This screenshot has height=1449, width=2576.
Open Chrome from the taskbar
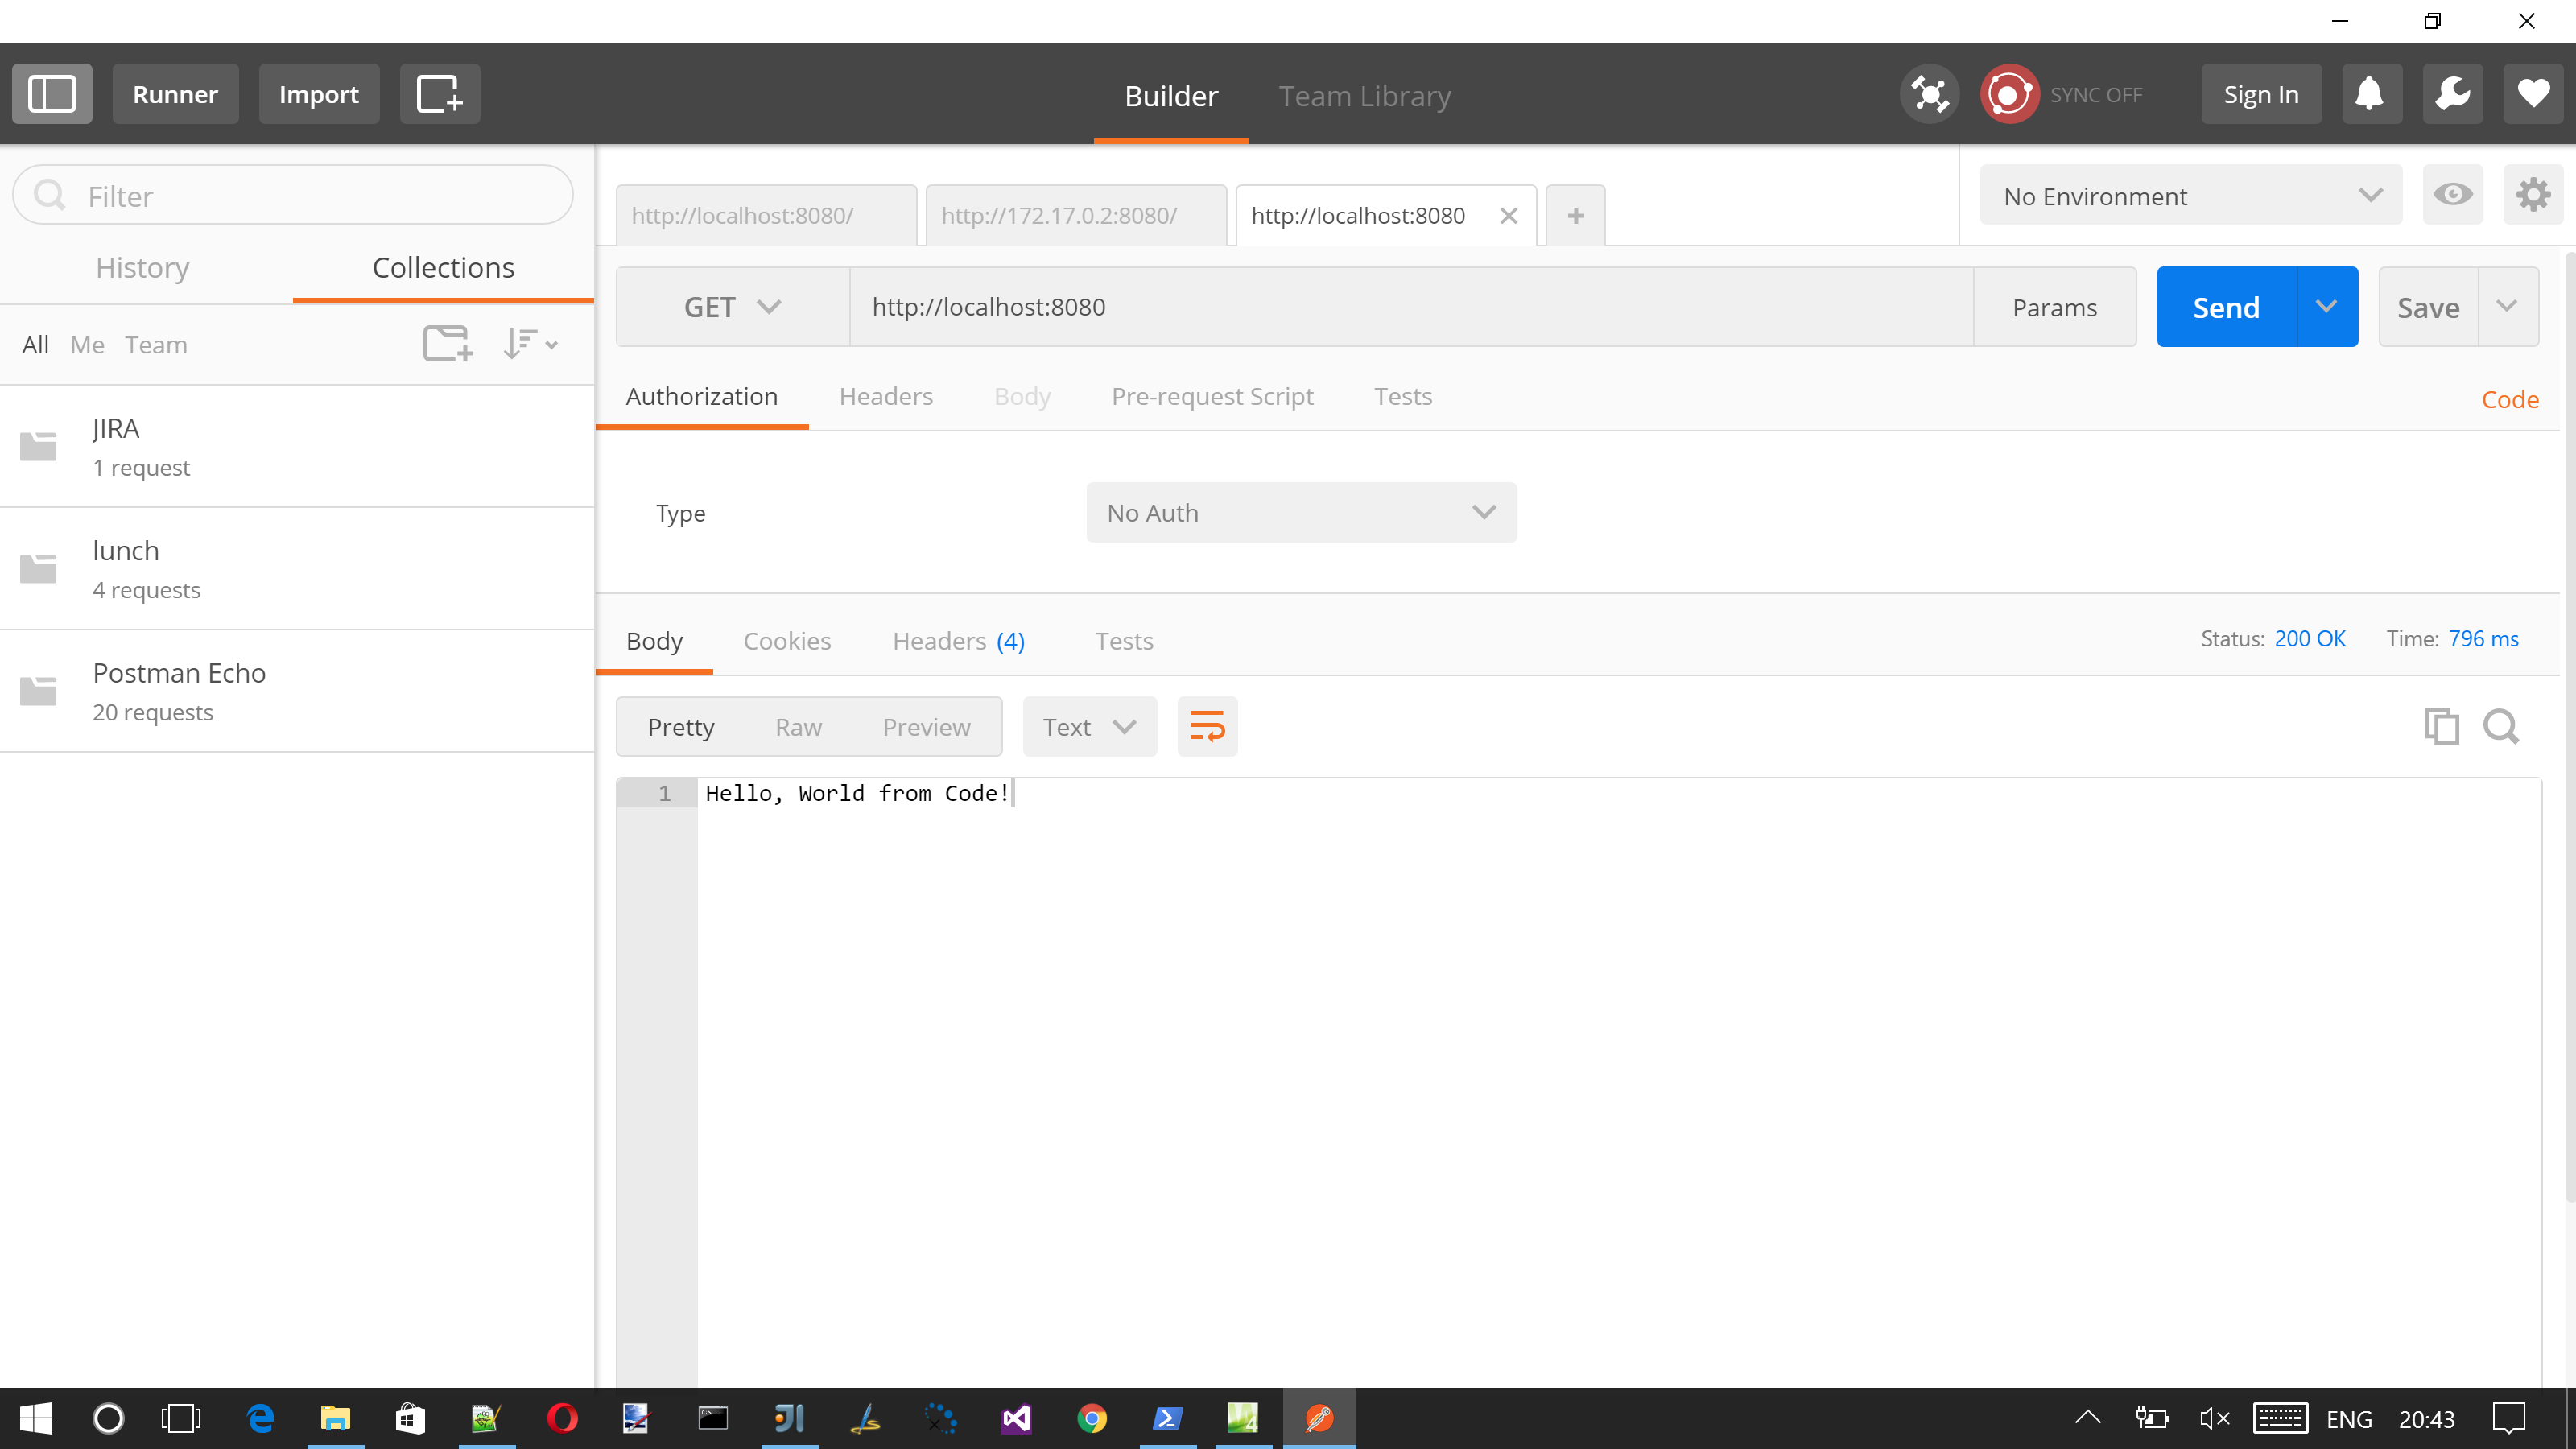(x=1091, y=1418)
